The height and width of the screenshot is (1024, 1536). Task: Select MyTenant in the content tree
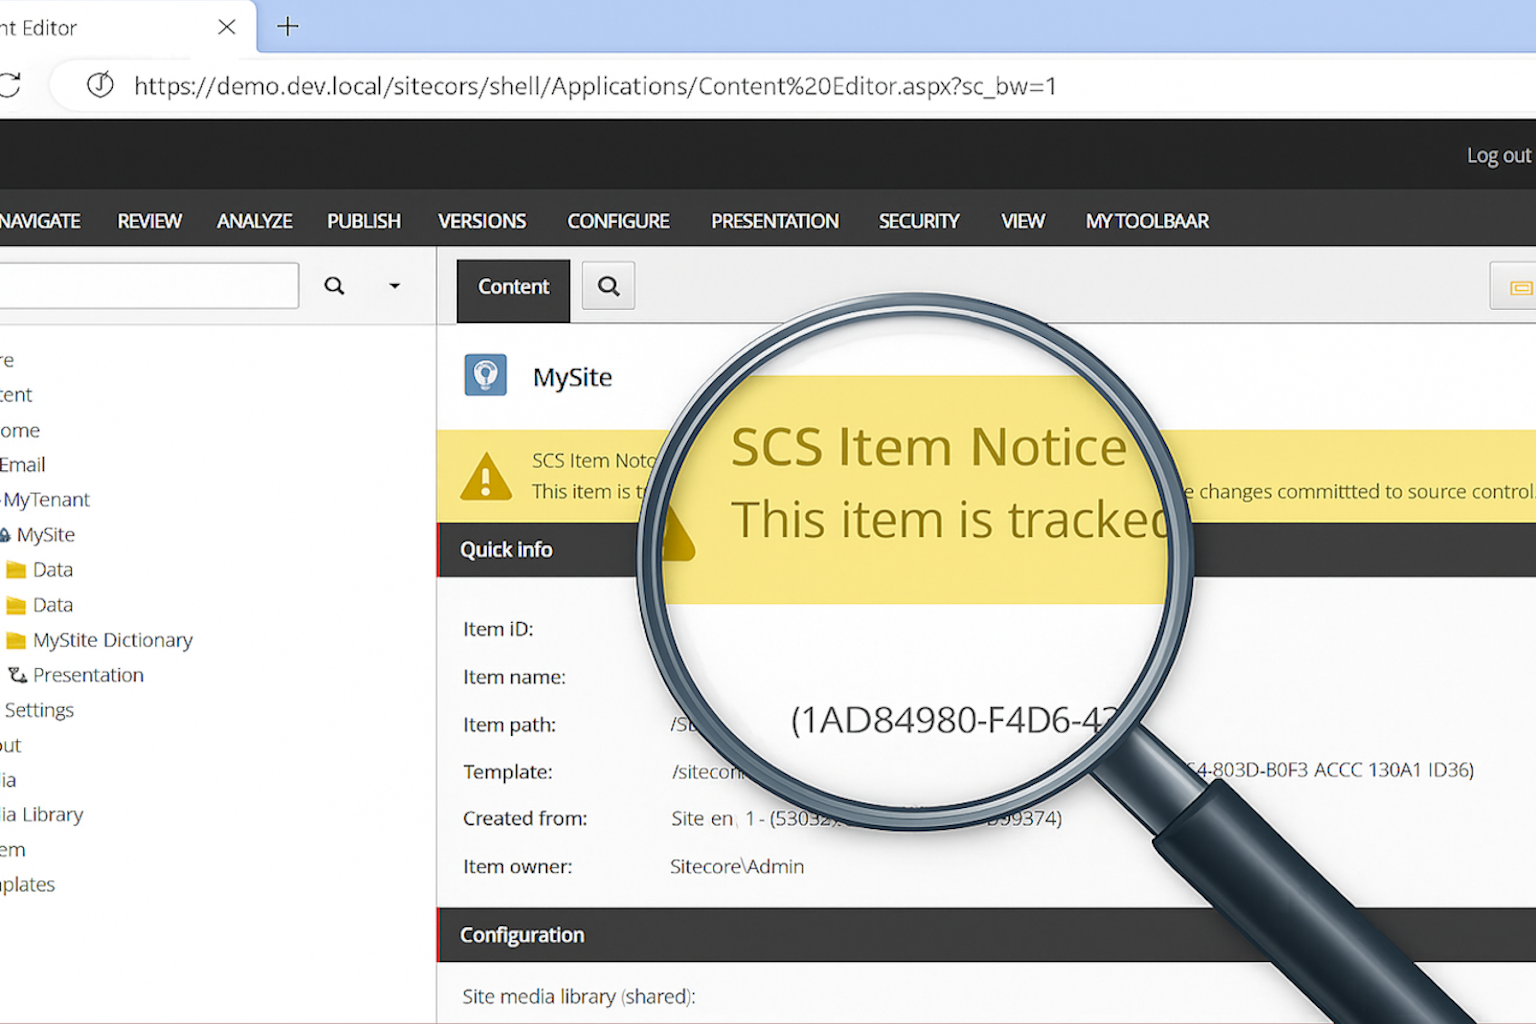46,500
